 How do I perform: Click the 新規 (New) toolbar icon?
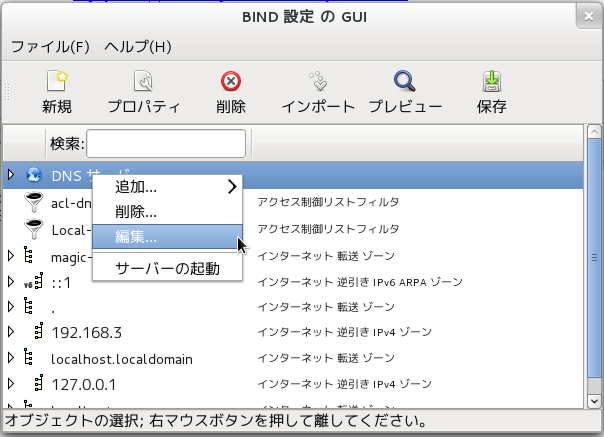coord(57,81)
